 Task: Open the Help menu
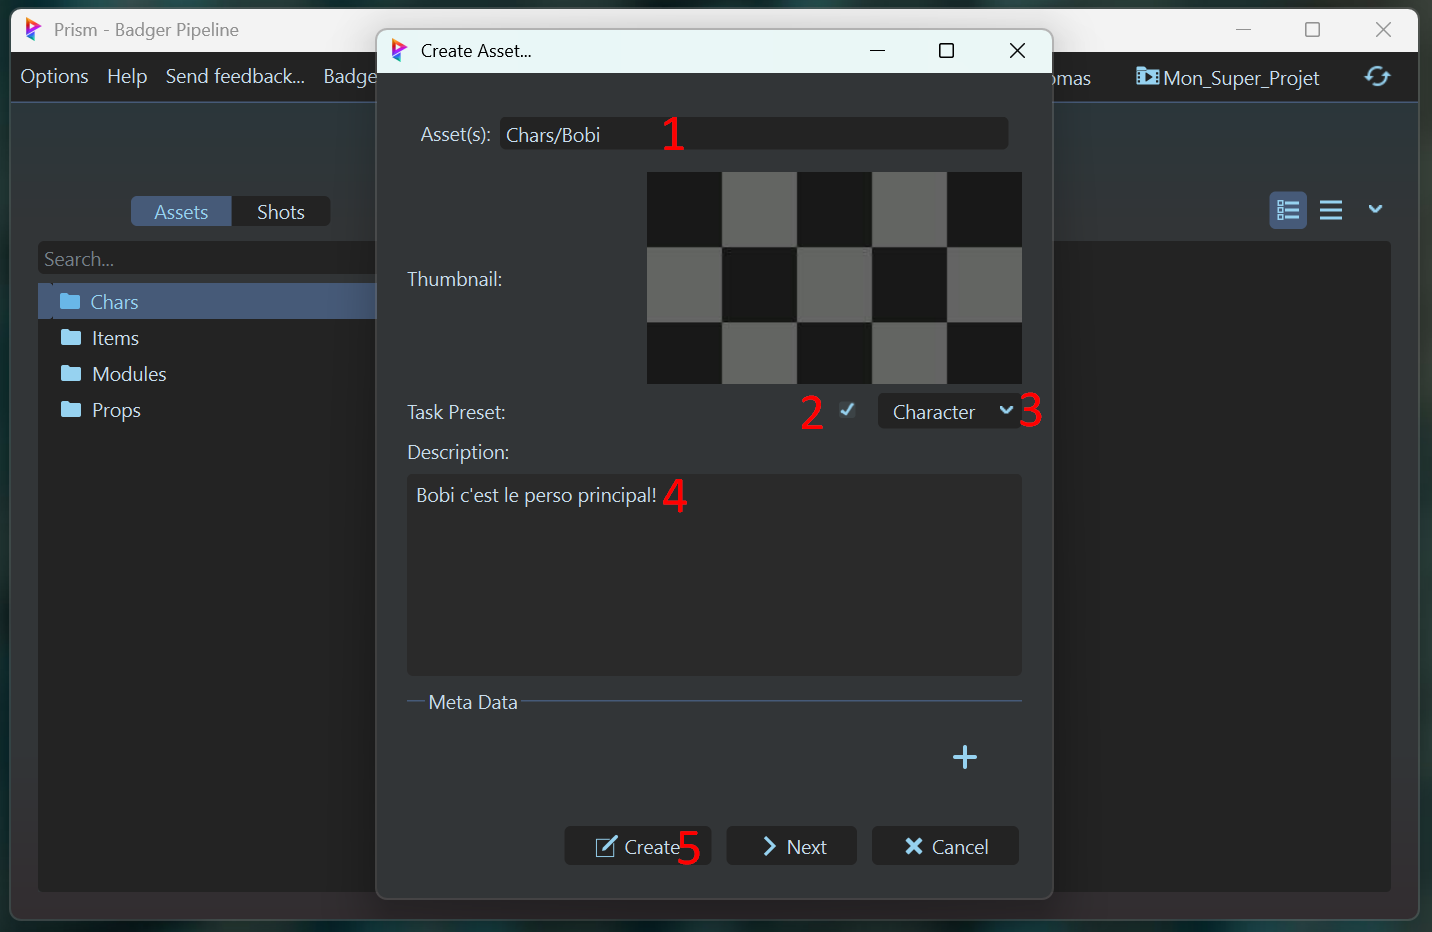127,77
